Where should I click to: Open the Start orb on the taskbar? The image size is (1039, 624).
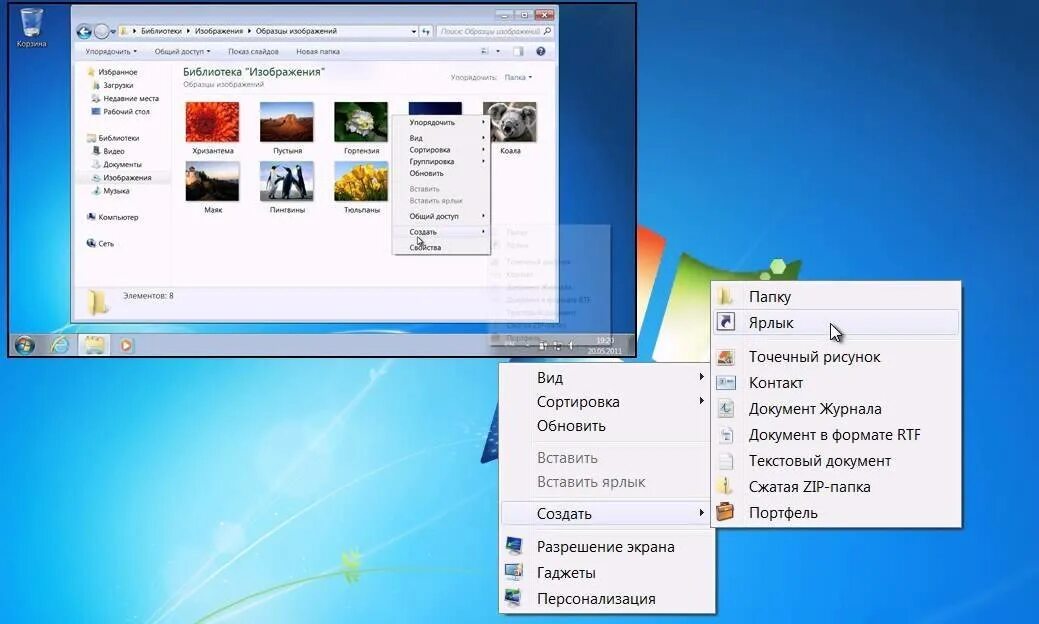coord(25,345)
